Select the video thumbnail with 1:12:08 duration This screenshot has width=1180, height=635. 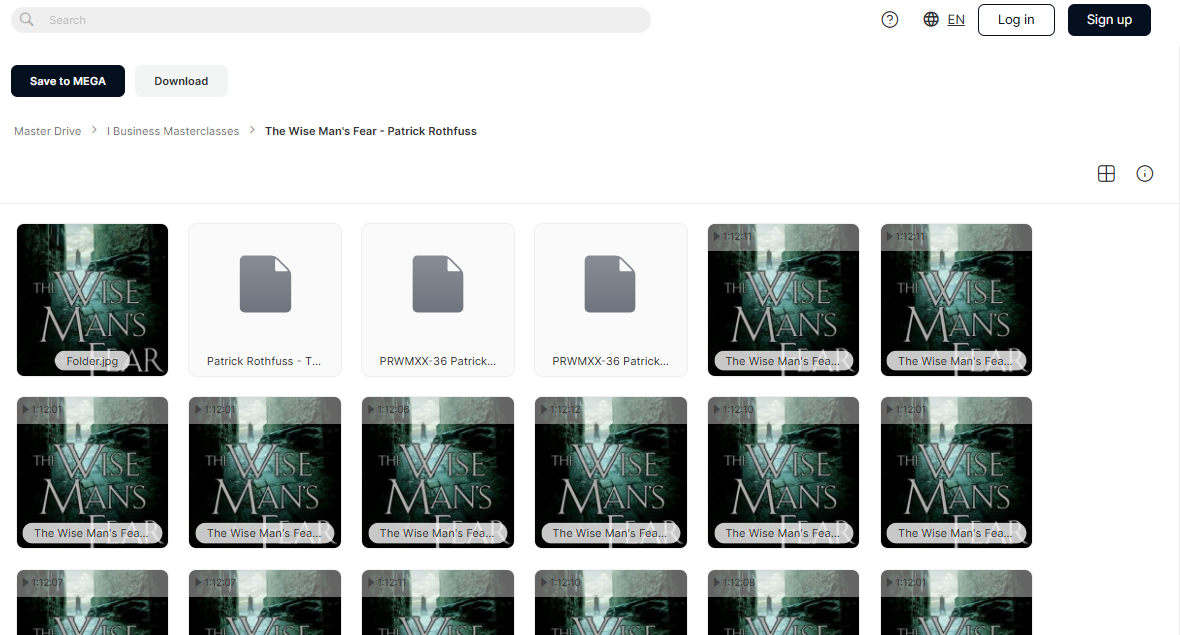click(x=783, y=602)
